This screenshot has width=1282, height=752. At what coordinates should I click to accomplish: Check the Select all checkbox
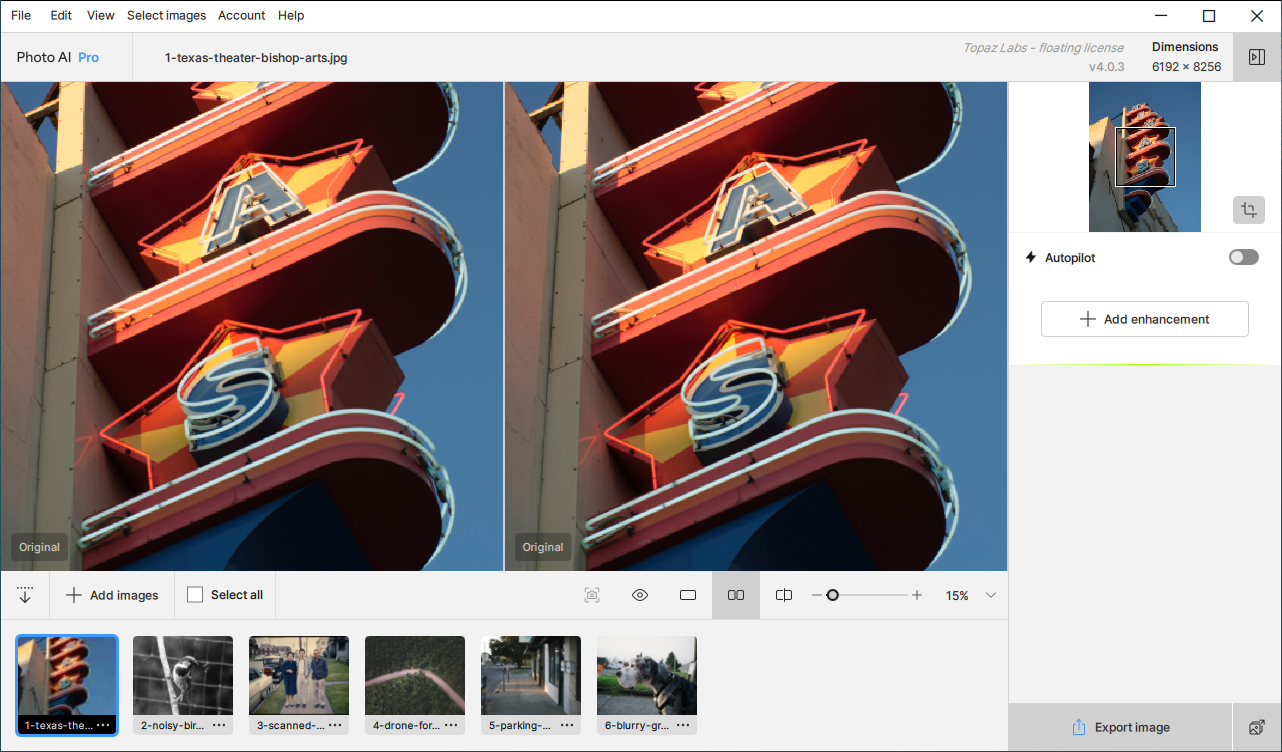point(195,595)
